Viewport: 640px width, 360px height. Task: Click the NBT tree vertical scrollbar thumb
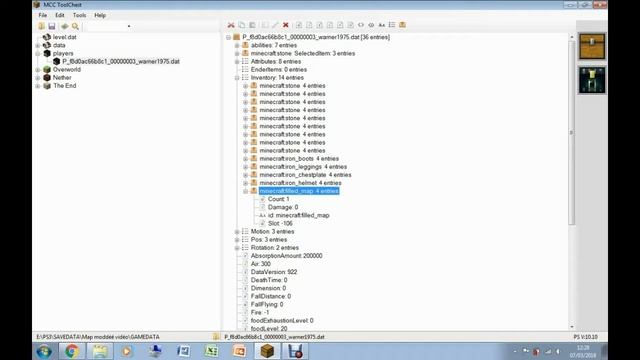[x=571, y=133]
